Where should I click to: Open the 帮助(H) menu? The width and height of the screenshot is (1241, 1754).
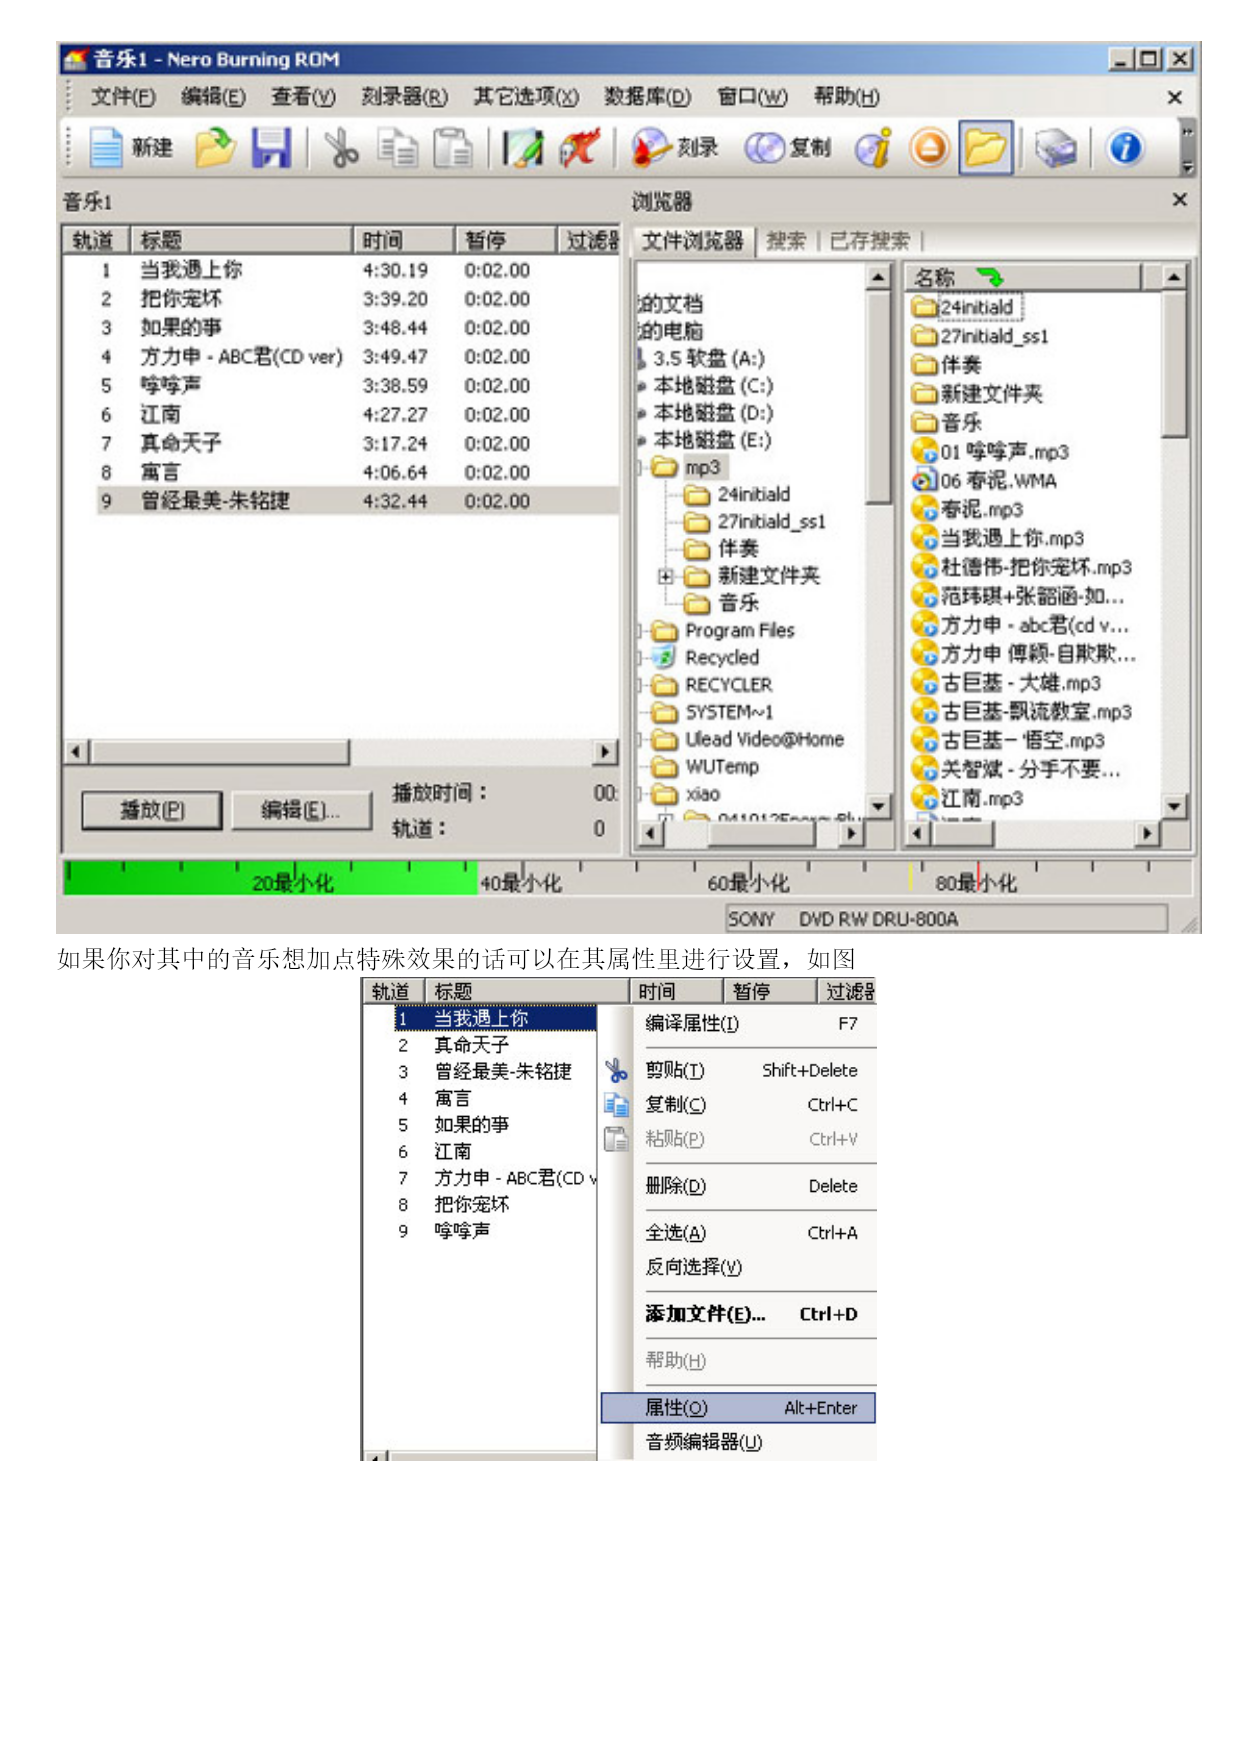846,97
